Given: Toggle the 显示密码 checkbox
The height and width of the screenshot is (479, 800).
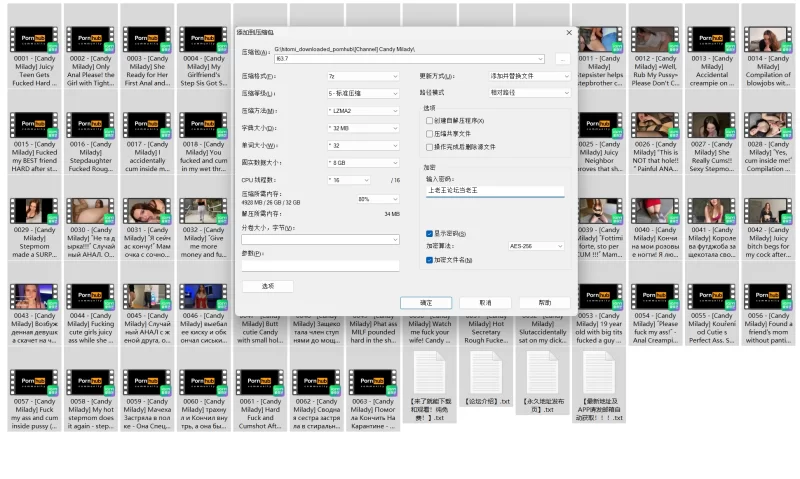Looking at the screenshot, I should pyautogui.click(x=429, y=233).
